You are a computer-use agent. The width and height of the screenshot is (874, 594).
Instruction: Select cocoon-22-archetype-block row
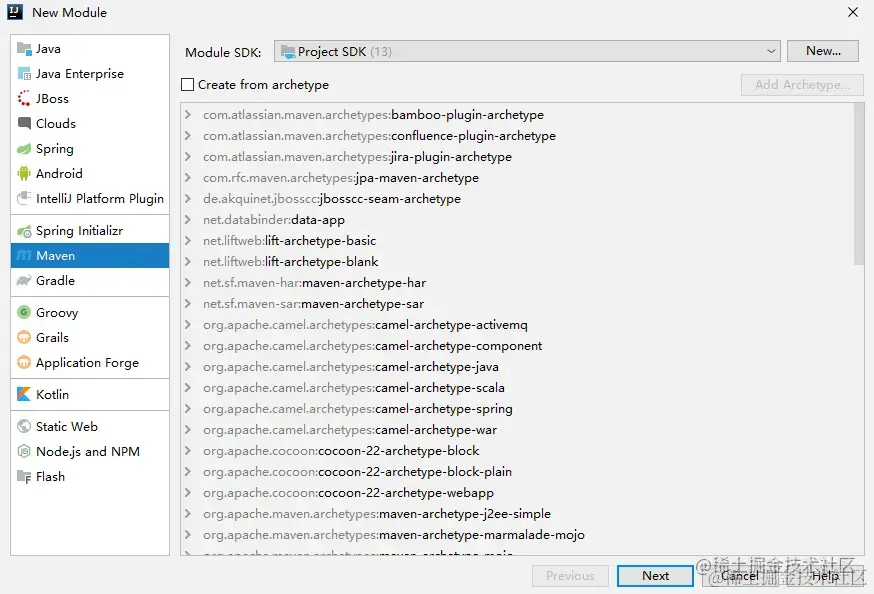[x=517, y=451]
